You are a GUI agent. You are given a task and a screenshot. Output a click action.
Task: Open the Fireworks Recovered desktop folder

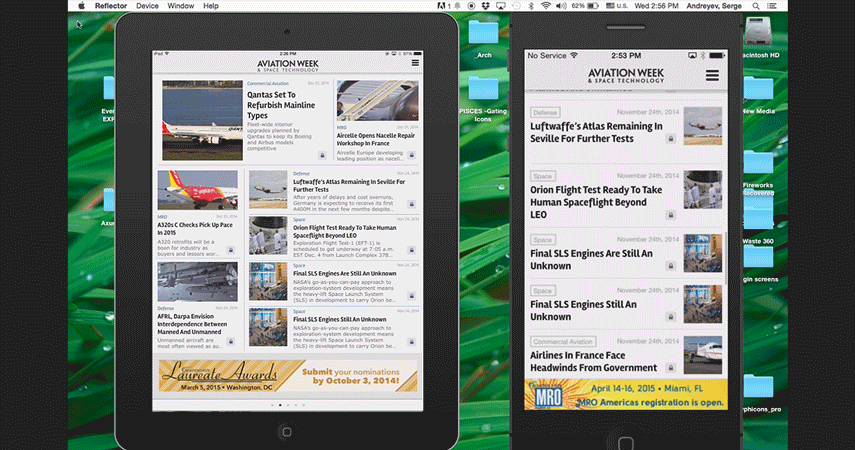758,164
